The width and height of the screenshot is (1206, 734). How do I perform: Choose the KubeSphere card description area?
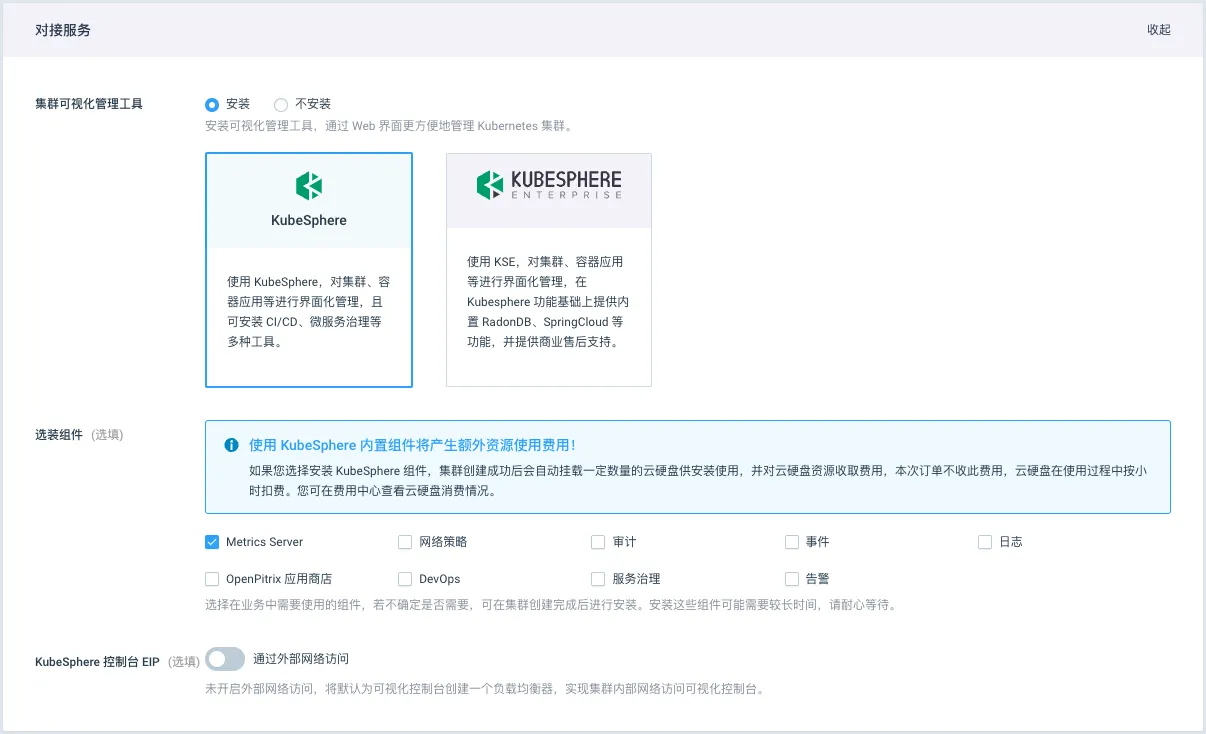[x=308, y=313]
